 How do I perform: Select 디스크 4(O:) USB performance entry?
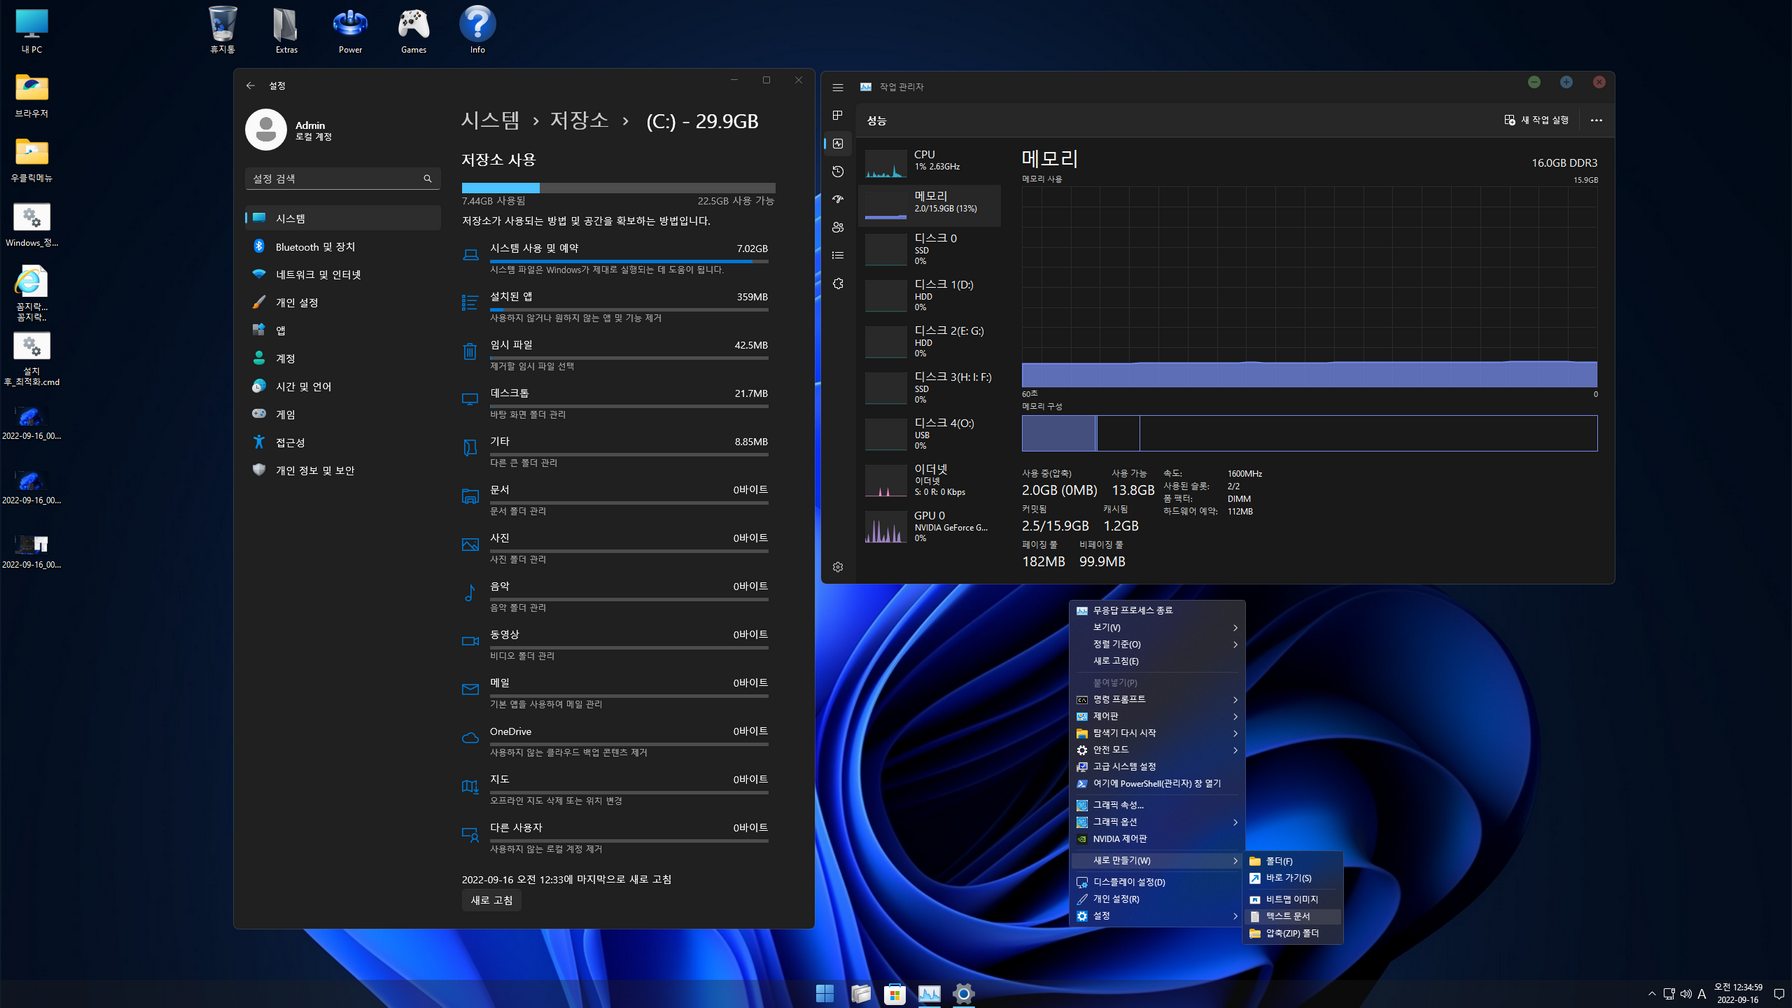[930, 434]
